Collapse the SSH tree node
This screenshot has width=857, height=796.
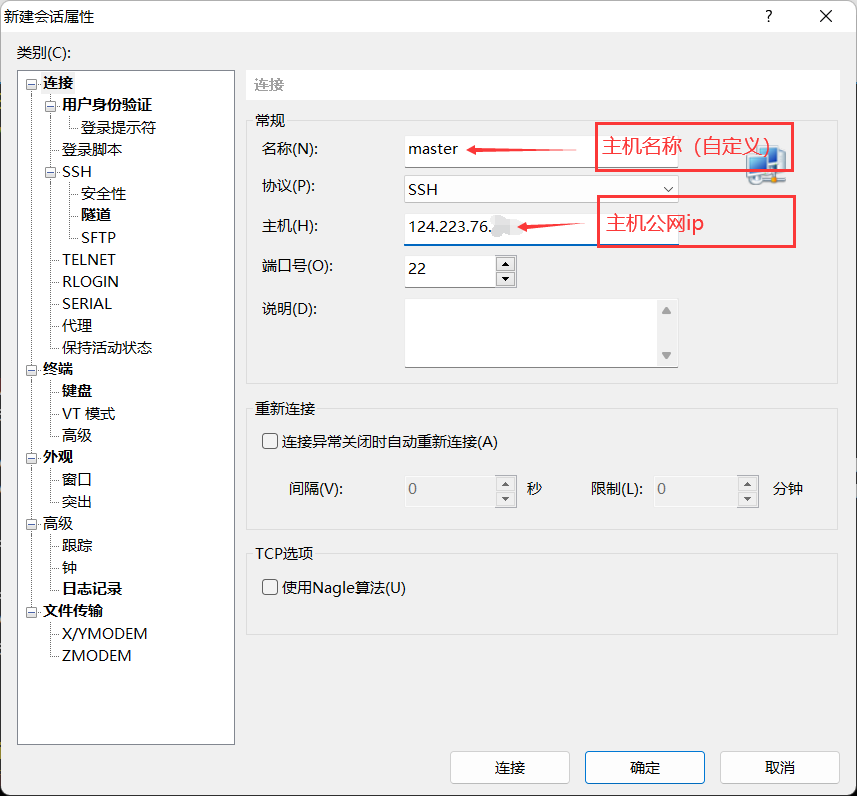click(50, 173)
